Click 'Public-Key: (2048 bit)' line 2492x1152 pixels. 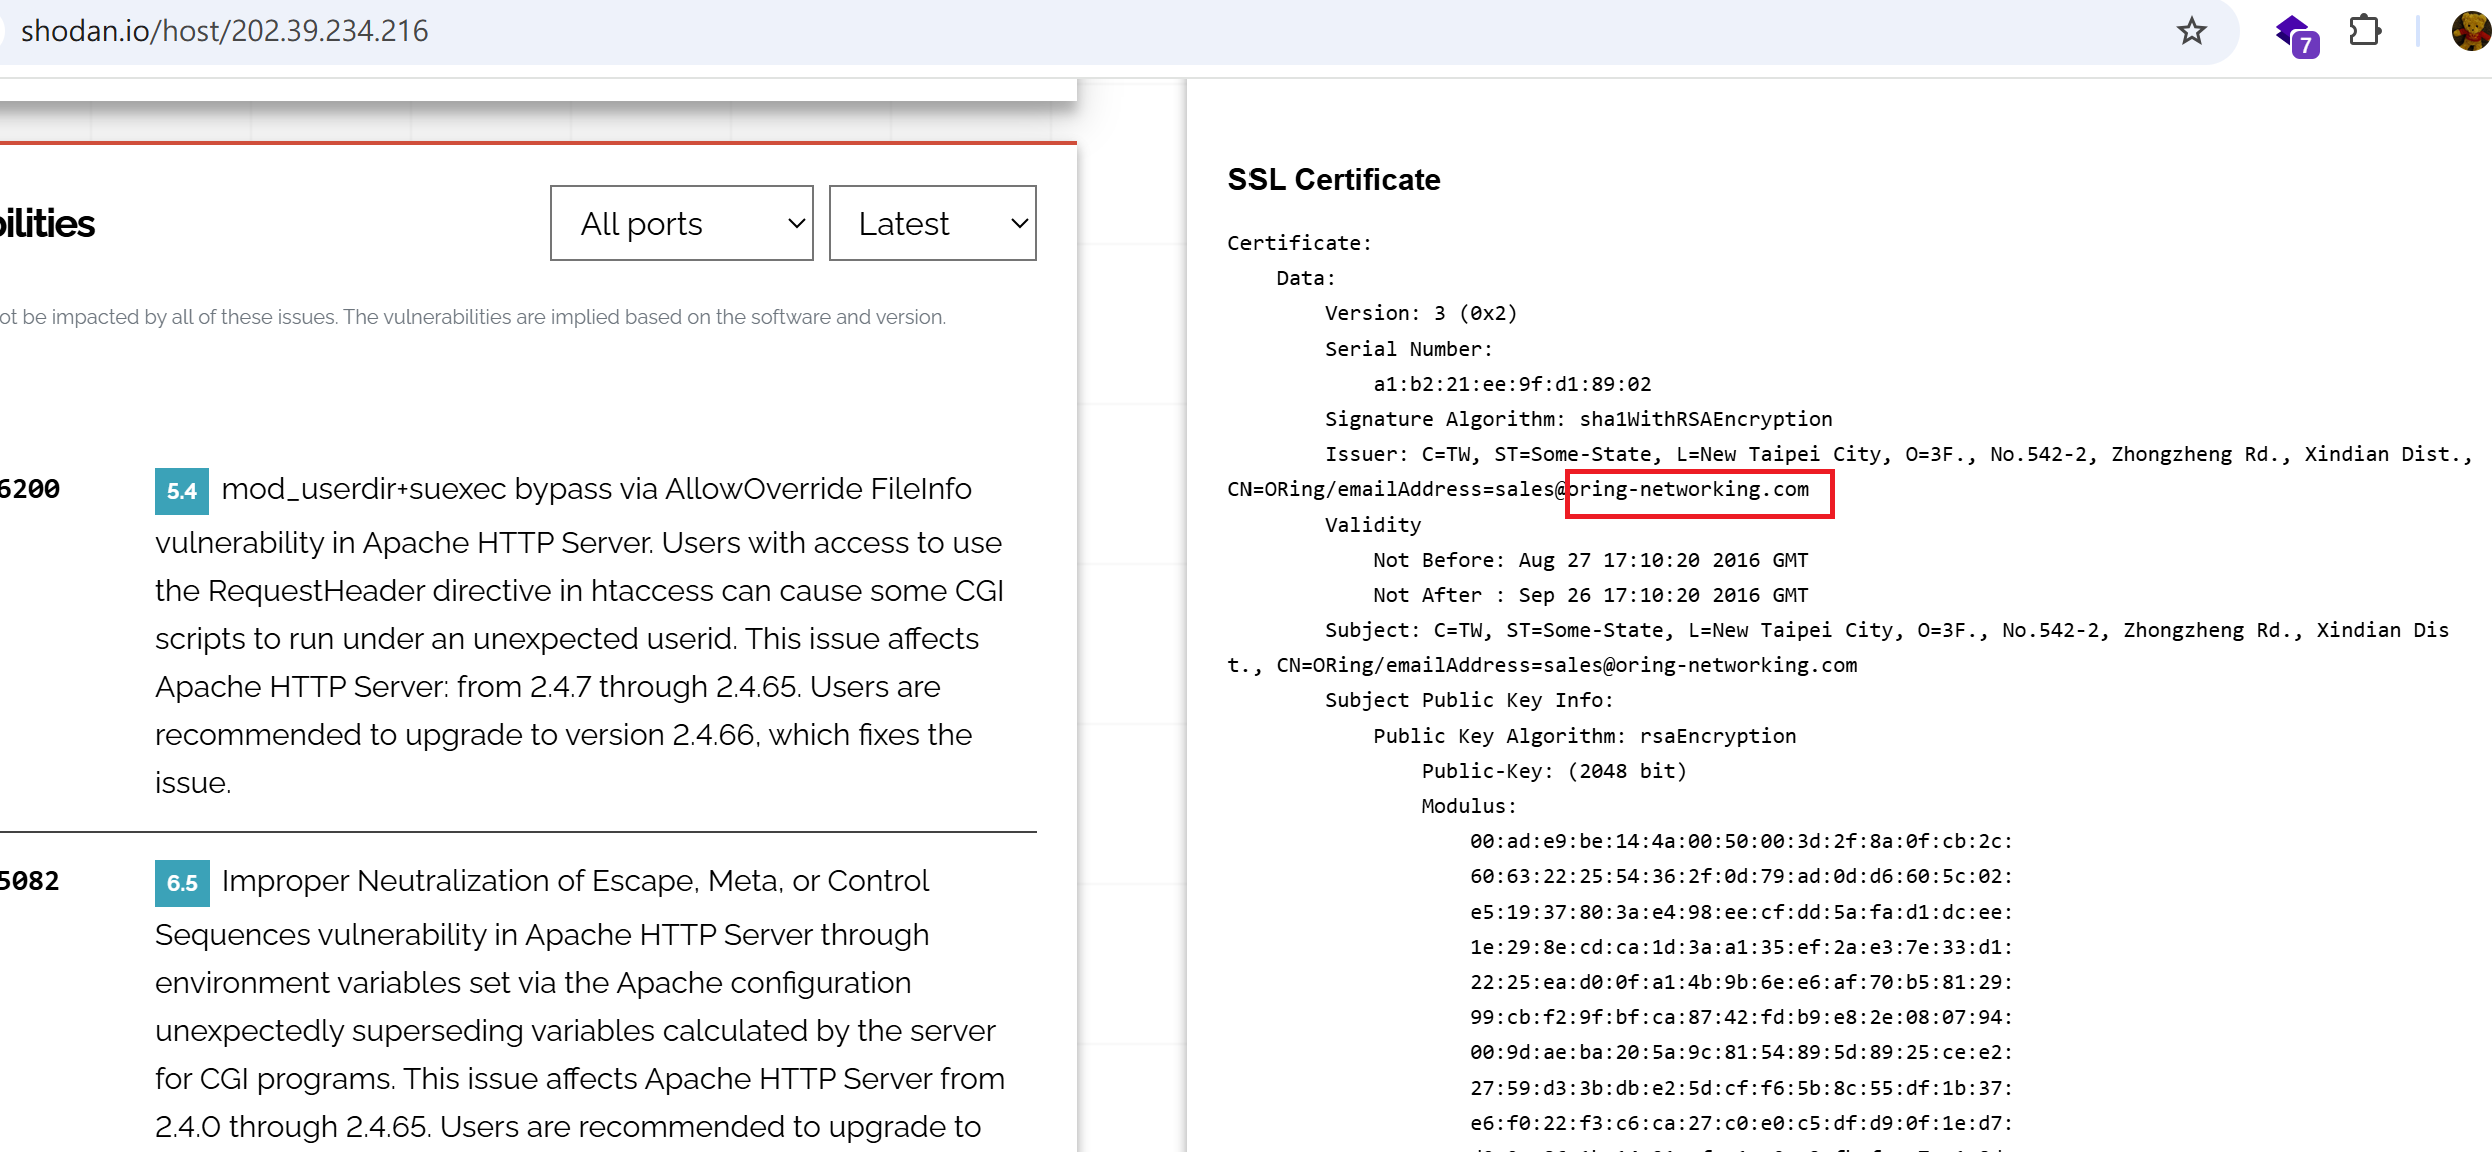[1554, 771]
